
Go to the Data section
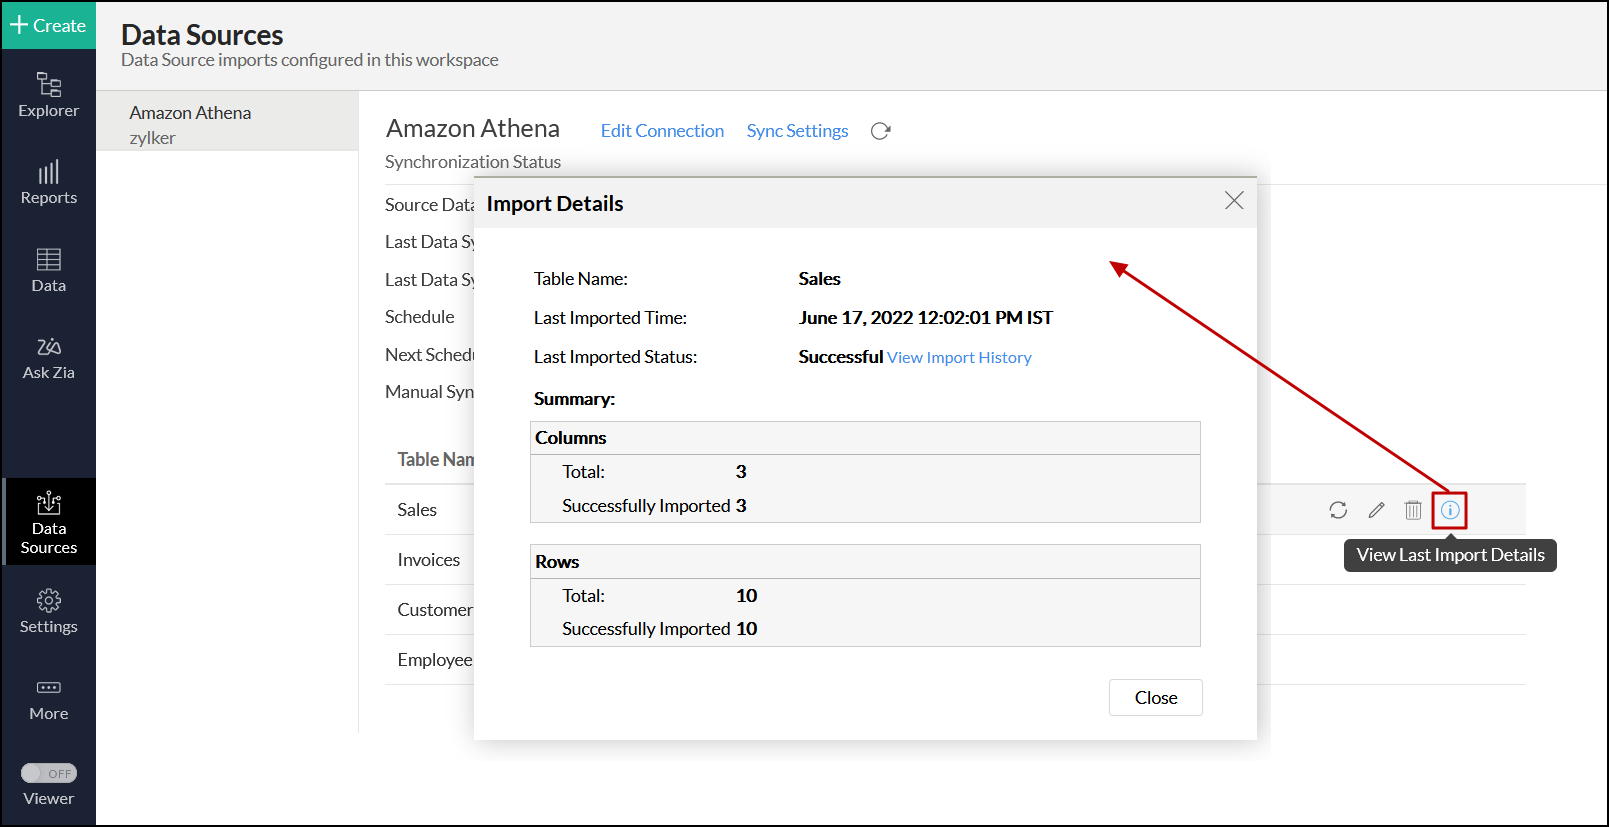[x=48, y=270]
